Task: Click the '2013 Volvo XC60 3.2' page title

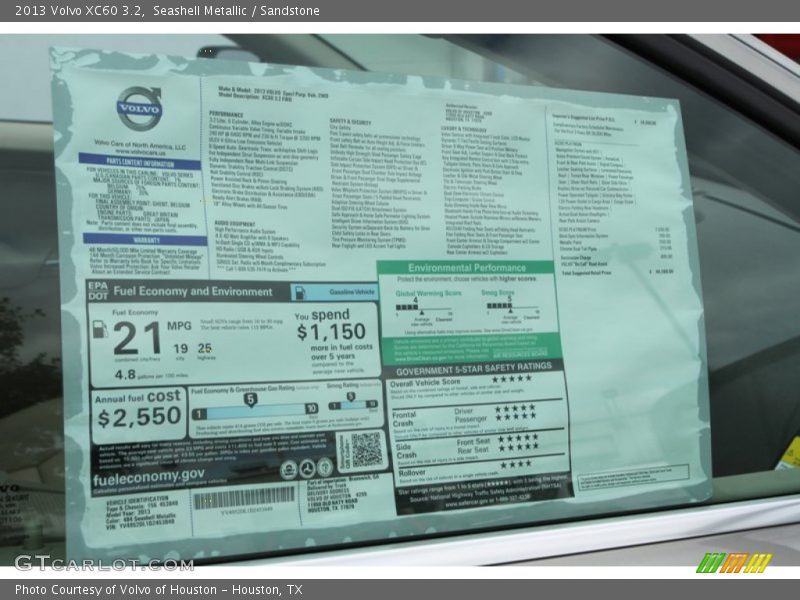Action: click(x=79, y=10)
